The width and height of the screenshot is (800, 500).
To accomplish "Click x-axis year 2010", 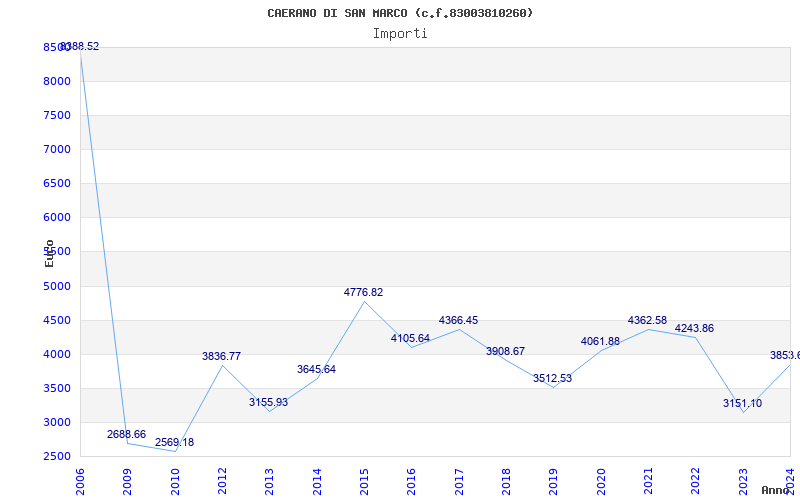I will point(175,481).
